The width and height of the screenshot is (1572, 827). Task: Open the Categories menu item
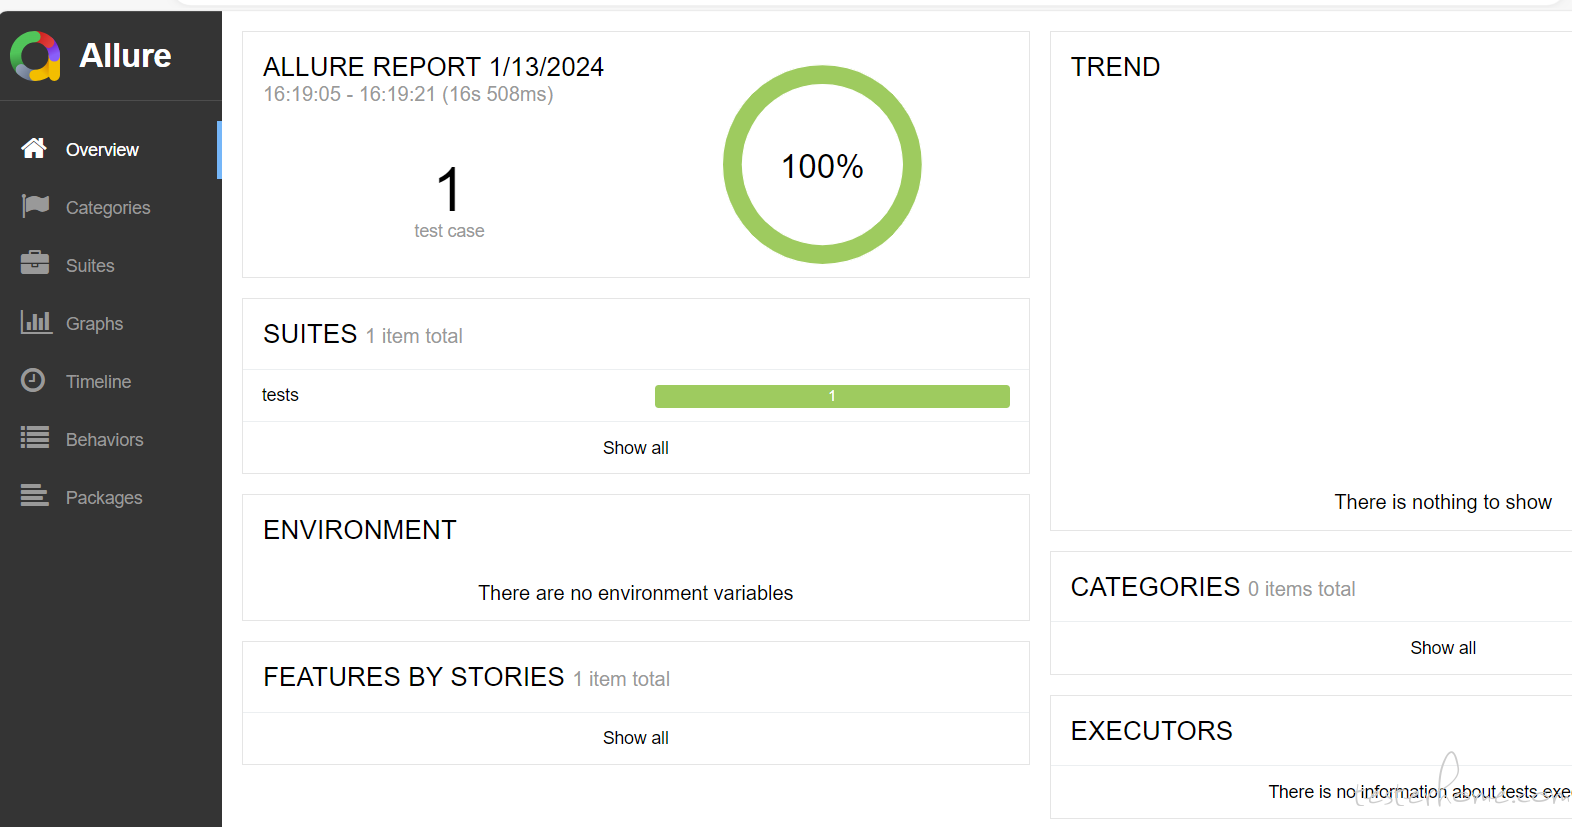point(110,208)
